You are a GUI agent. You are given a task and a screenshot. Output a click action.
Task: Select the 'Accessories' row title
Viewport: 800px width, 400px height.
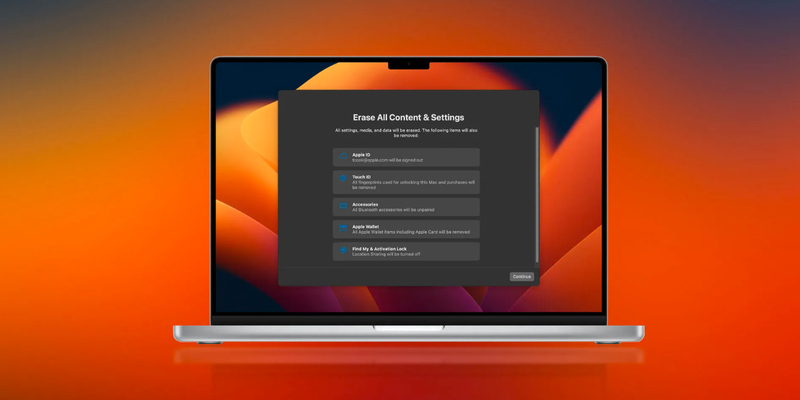(365, 204)
